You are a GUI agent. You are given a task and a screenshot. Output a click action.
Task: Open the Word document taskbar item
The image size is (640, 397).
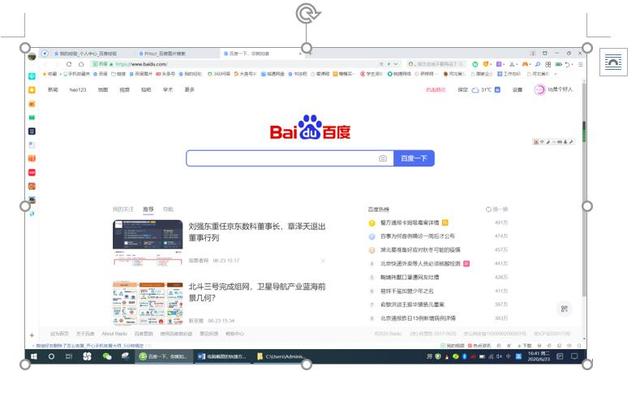pyautogui.click(x=223, y=356)
